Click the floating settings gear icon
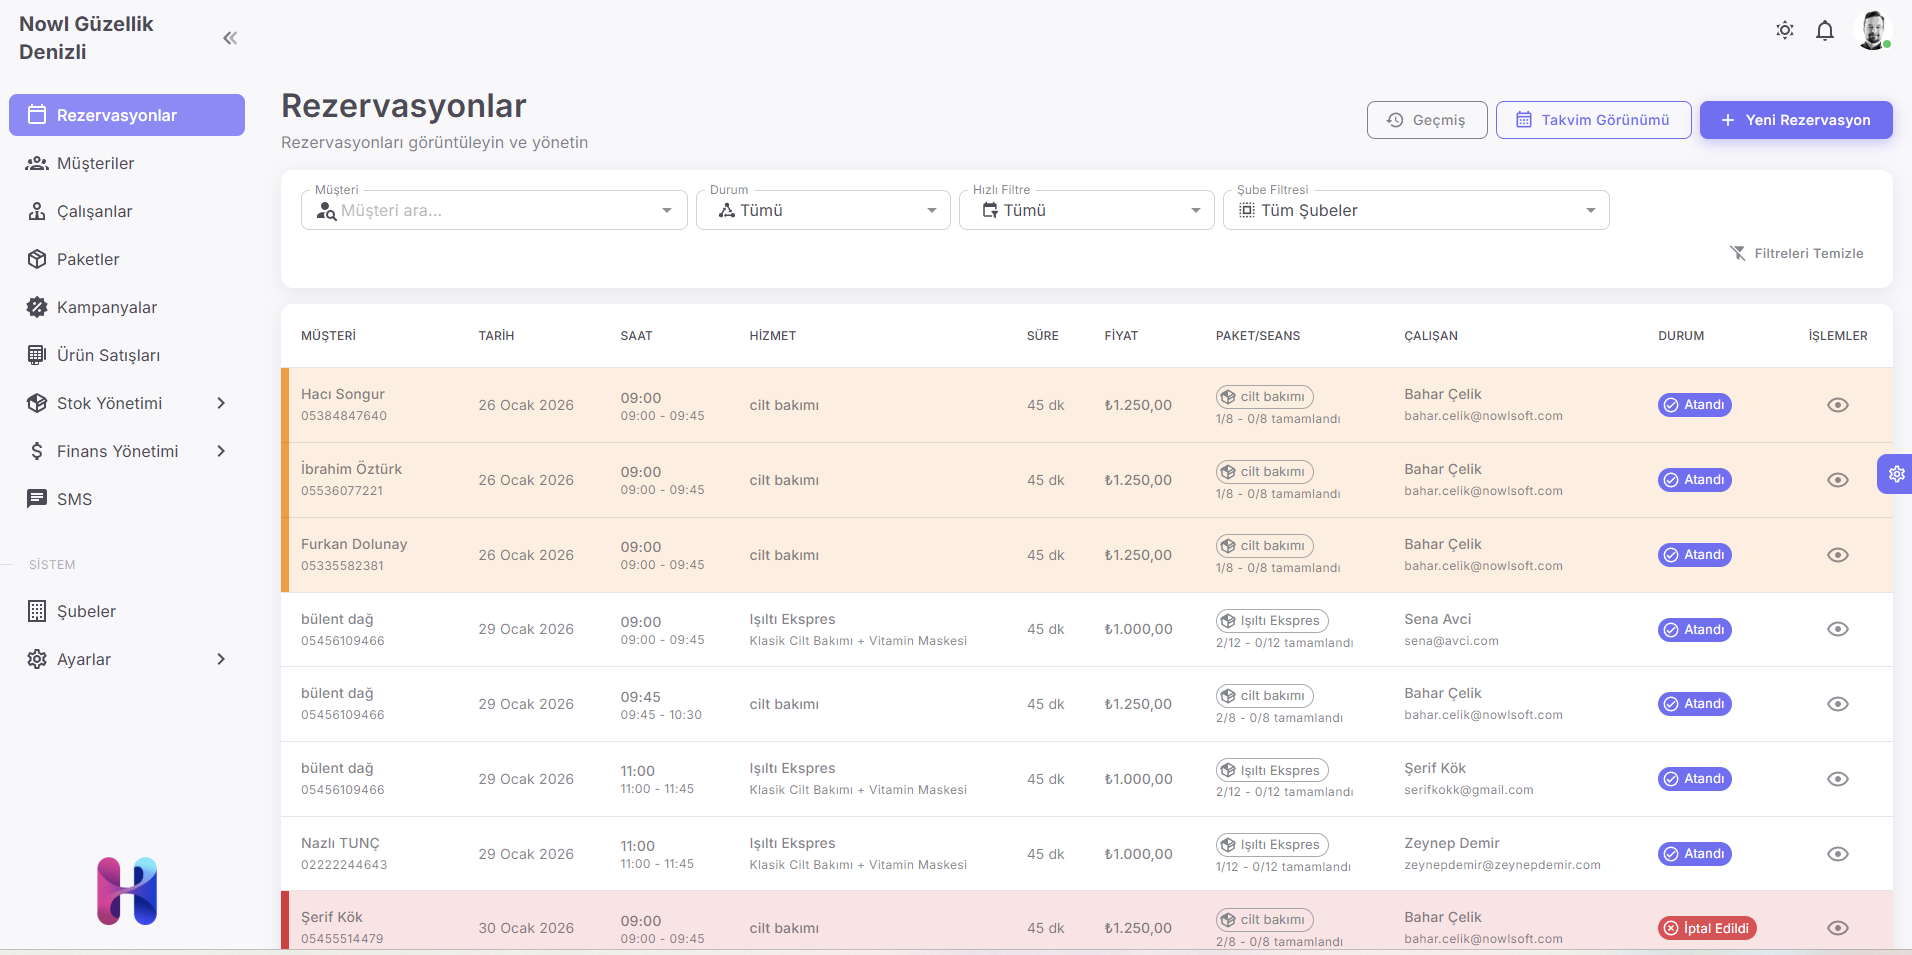The height and width of the screenshot is (955, 1912). pos(1895,474)
